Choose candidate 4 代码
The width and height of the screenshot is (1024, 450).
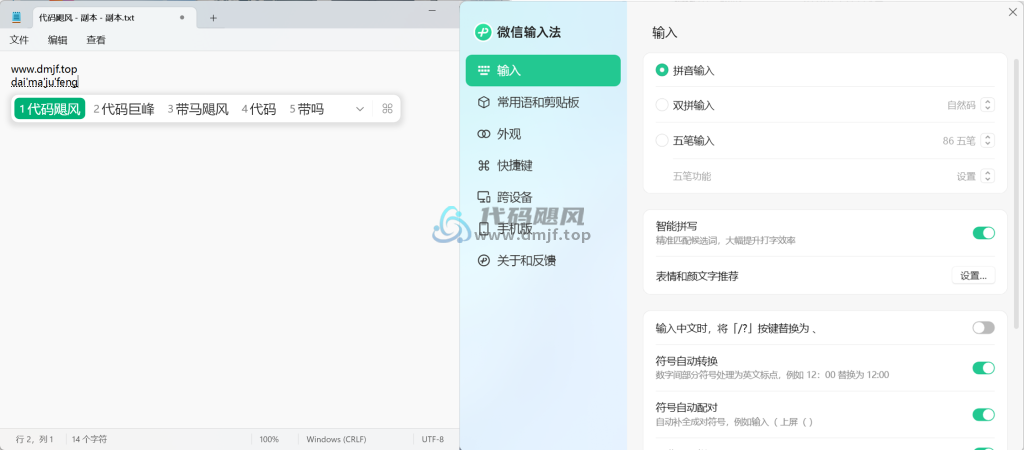(259, 109)
